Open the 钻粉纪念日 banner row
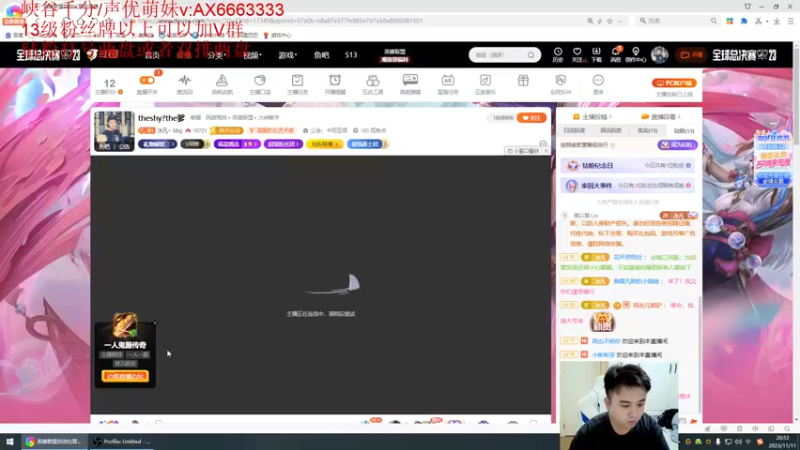This screenshot has height=450, width=800. 628,165
